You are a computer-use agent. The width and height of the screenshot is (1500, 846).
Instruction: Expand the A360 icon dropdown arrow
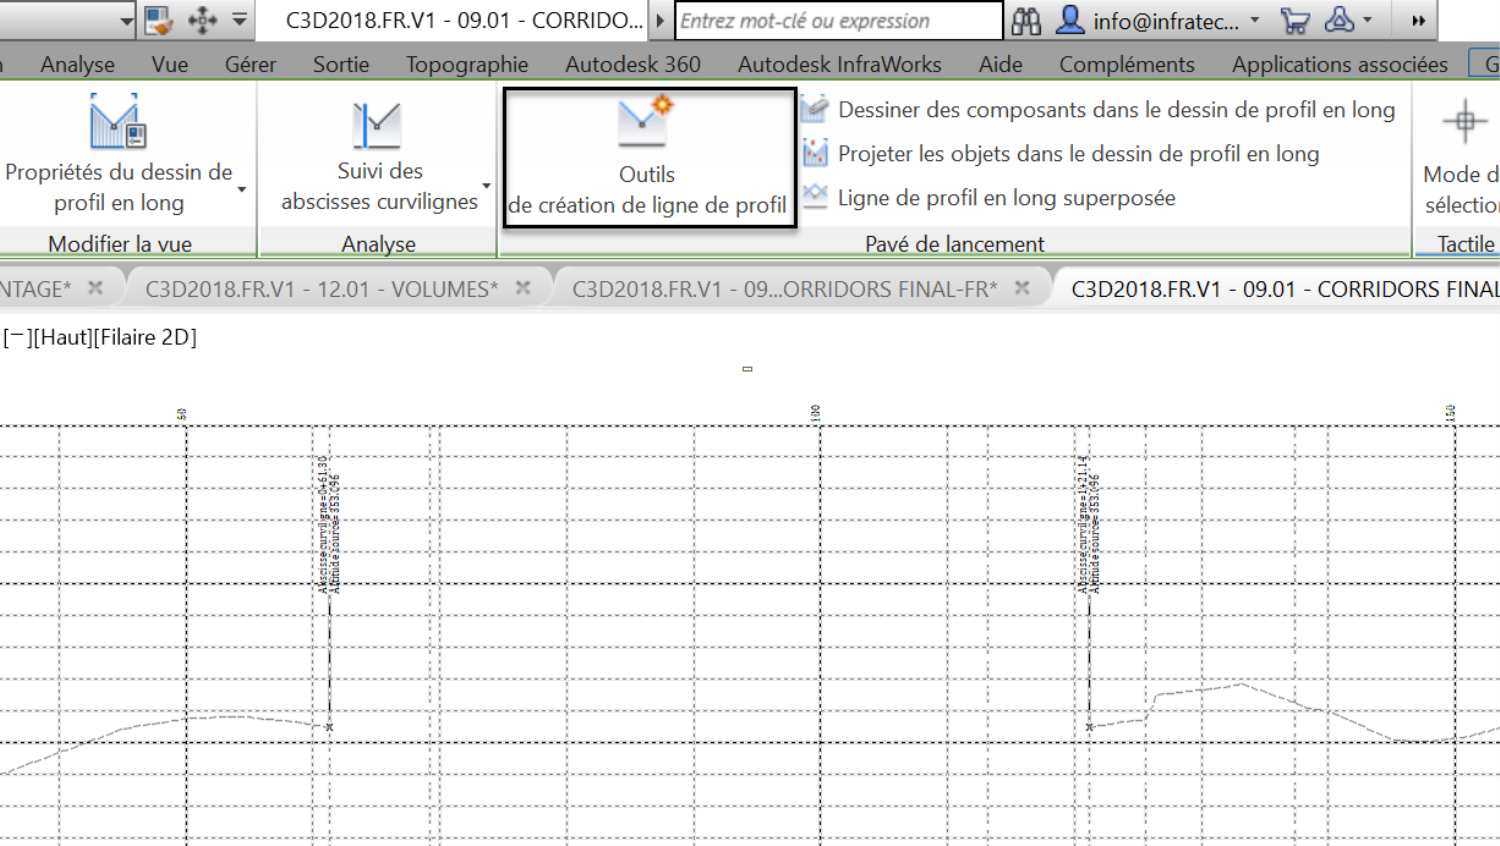coord(1367,19)
